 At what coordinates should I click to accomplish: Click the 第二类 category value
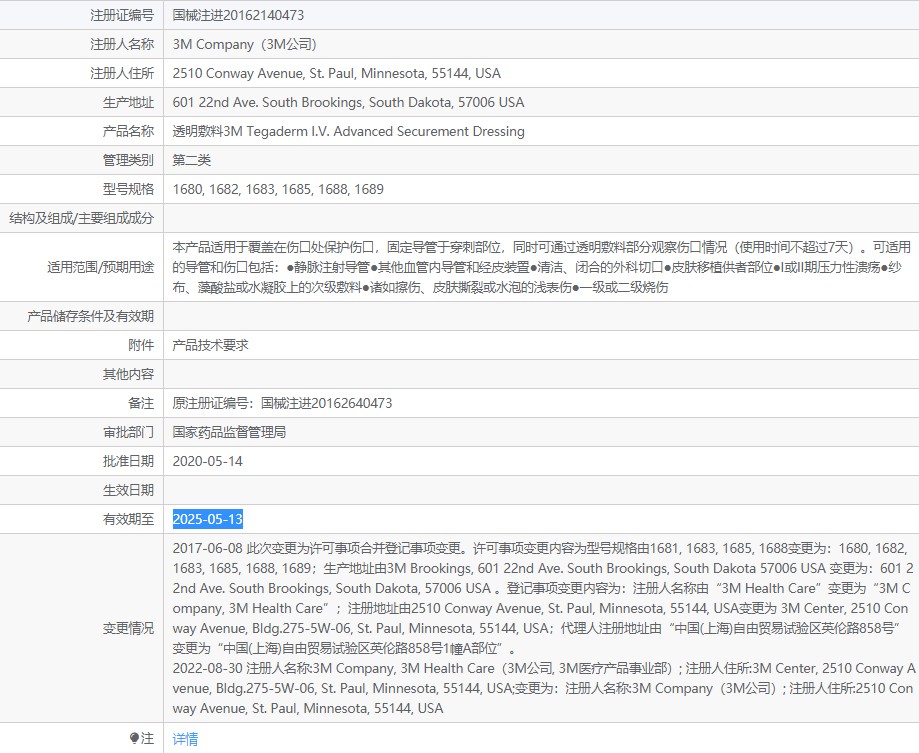point(192,161)
